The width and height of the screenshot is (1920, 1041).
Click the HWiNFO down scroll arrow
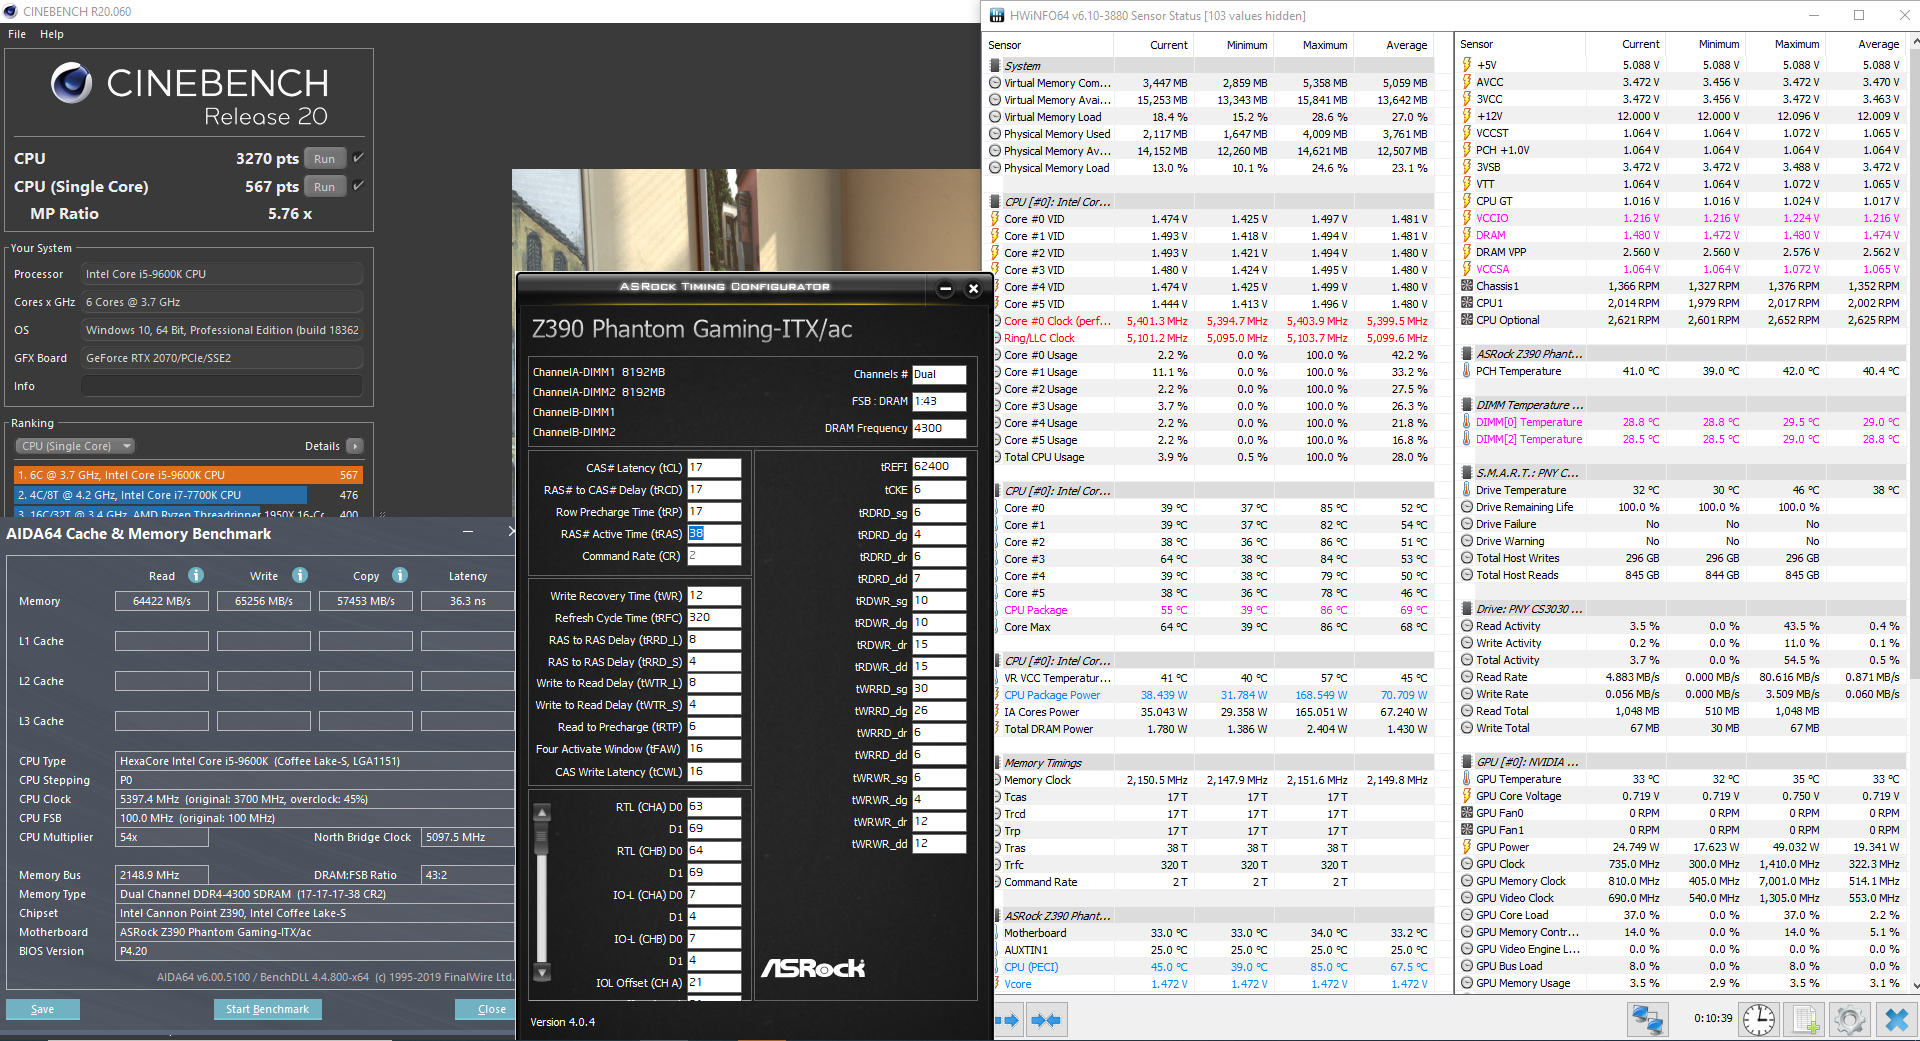coord(1915,985)
